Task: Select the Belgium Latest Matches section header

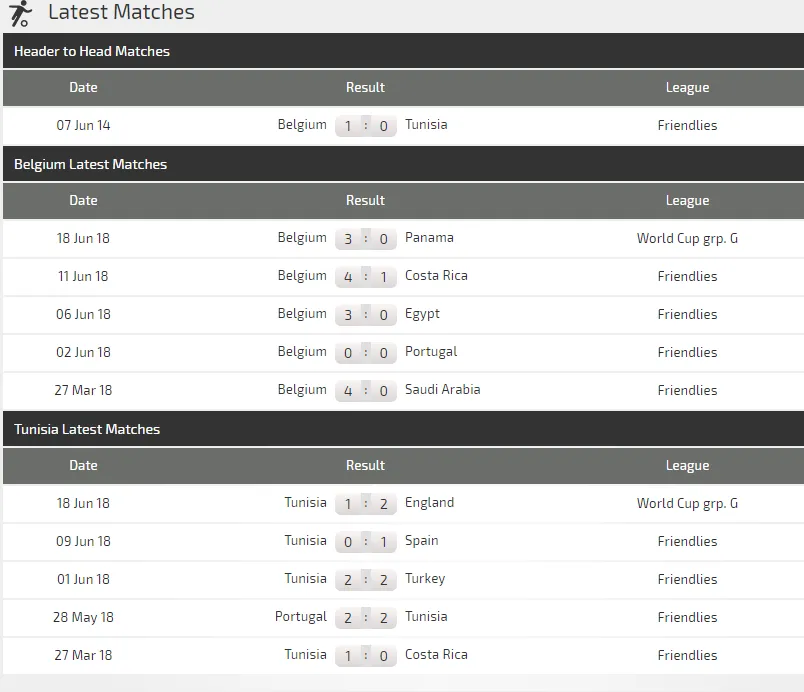Action: [x=91, y=164]
